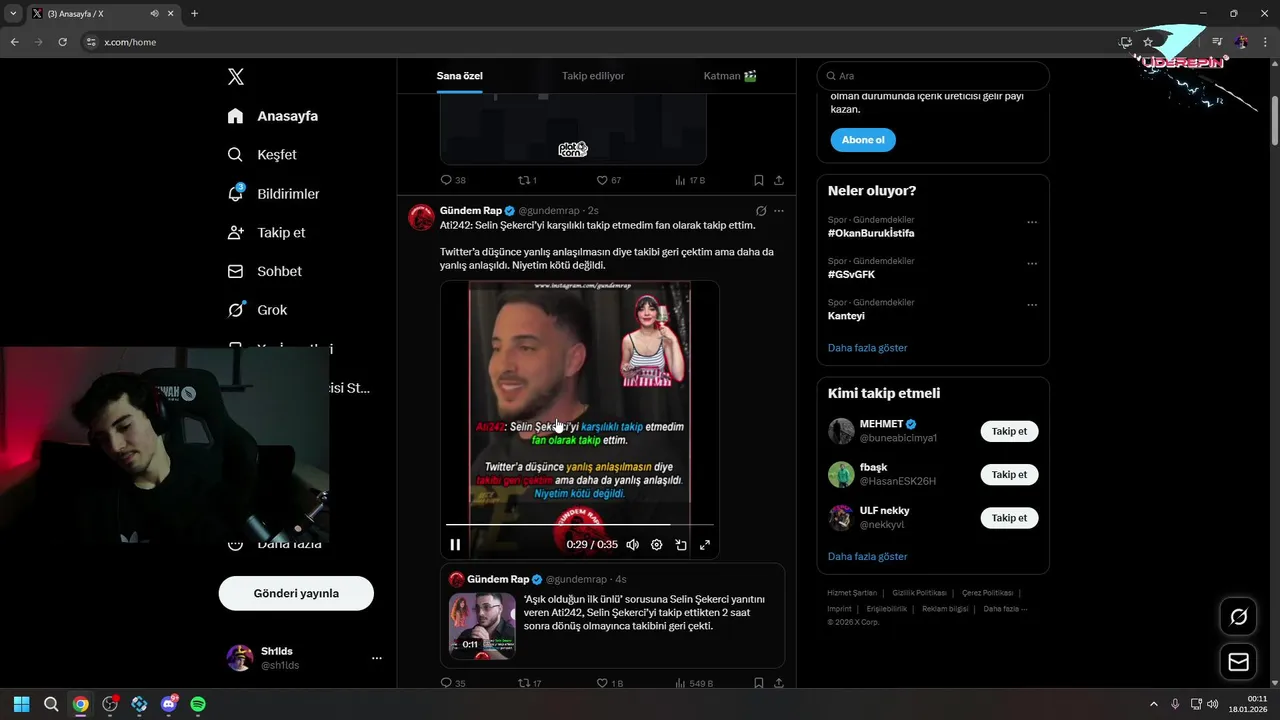Screen dimensions: 1280x720
Task: Switch to the Katman tab
Action: (x=730, y=76)
